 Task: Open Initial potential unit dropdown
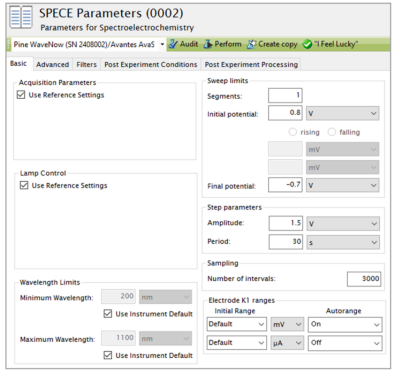[343, 114]
